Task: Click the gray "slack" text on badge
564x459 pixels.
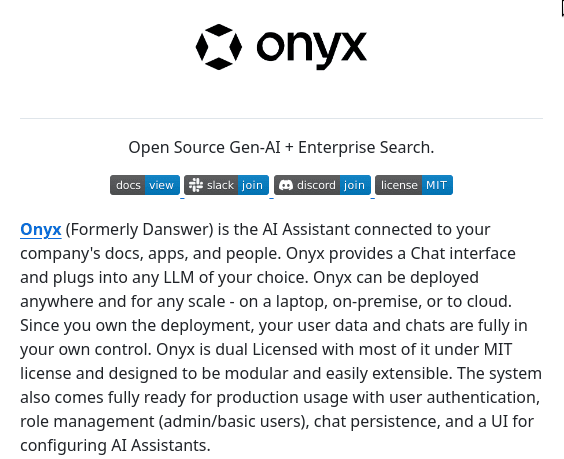Action: pos(220,185)
